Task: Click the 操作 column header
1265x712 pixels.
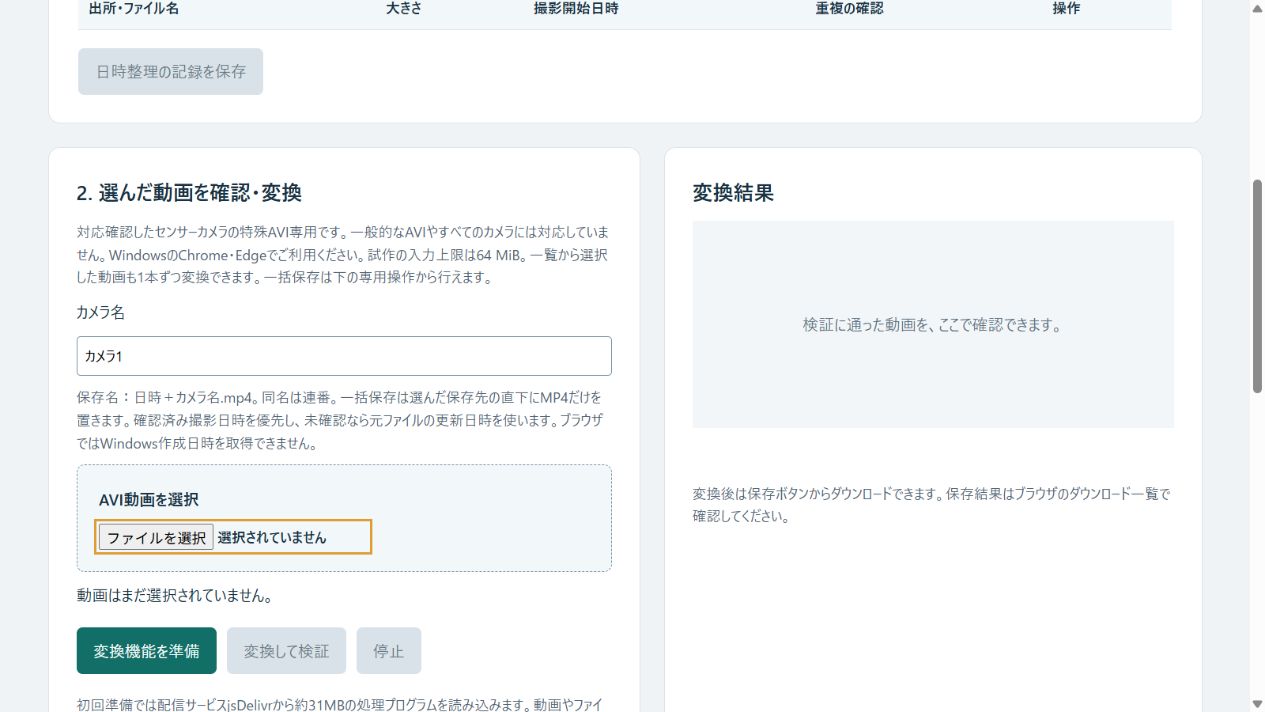Action: [x=1066, y=8]
